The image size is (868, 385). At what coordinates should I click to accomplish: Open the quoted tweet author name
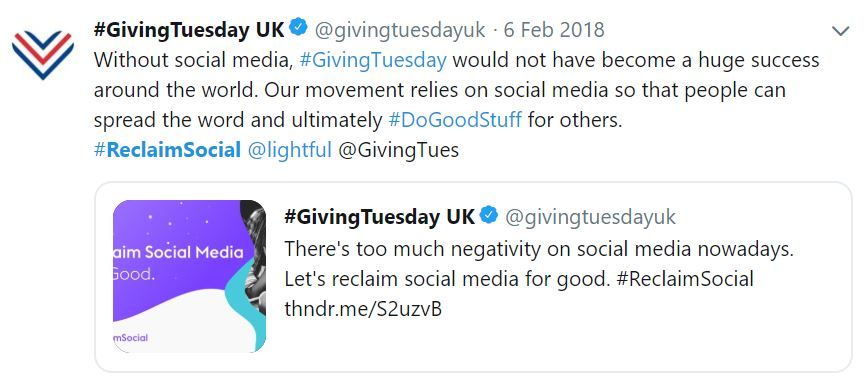tap(379, 217)
